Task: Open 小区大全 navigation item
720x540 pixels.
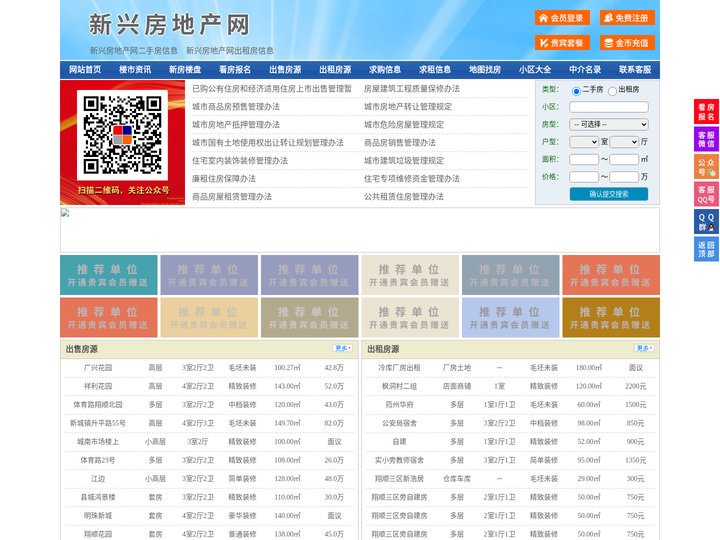Action: [535, 70]
